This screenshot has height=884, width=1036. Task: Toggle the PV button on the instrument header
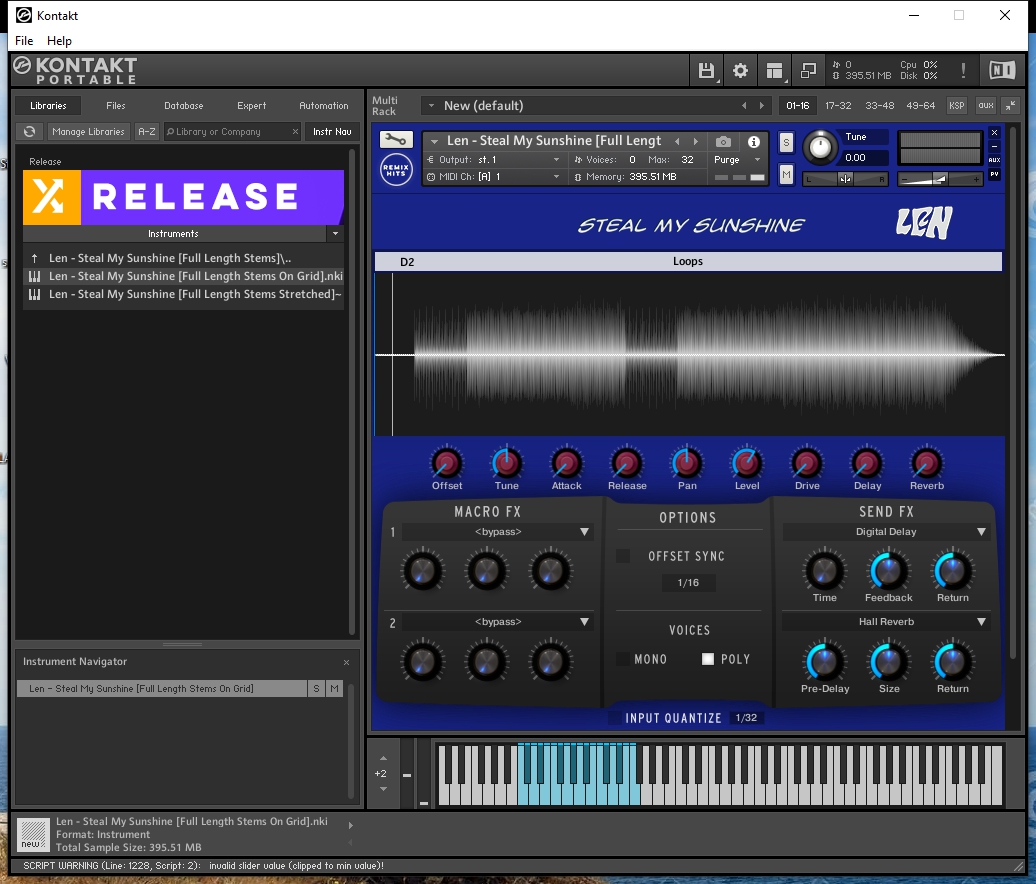tap(994, 174)
